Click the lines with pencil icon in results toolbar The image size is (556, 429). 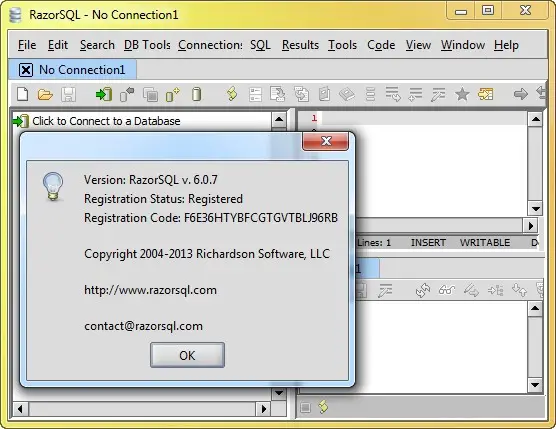pyautogui.click(x=385, y=291)
